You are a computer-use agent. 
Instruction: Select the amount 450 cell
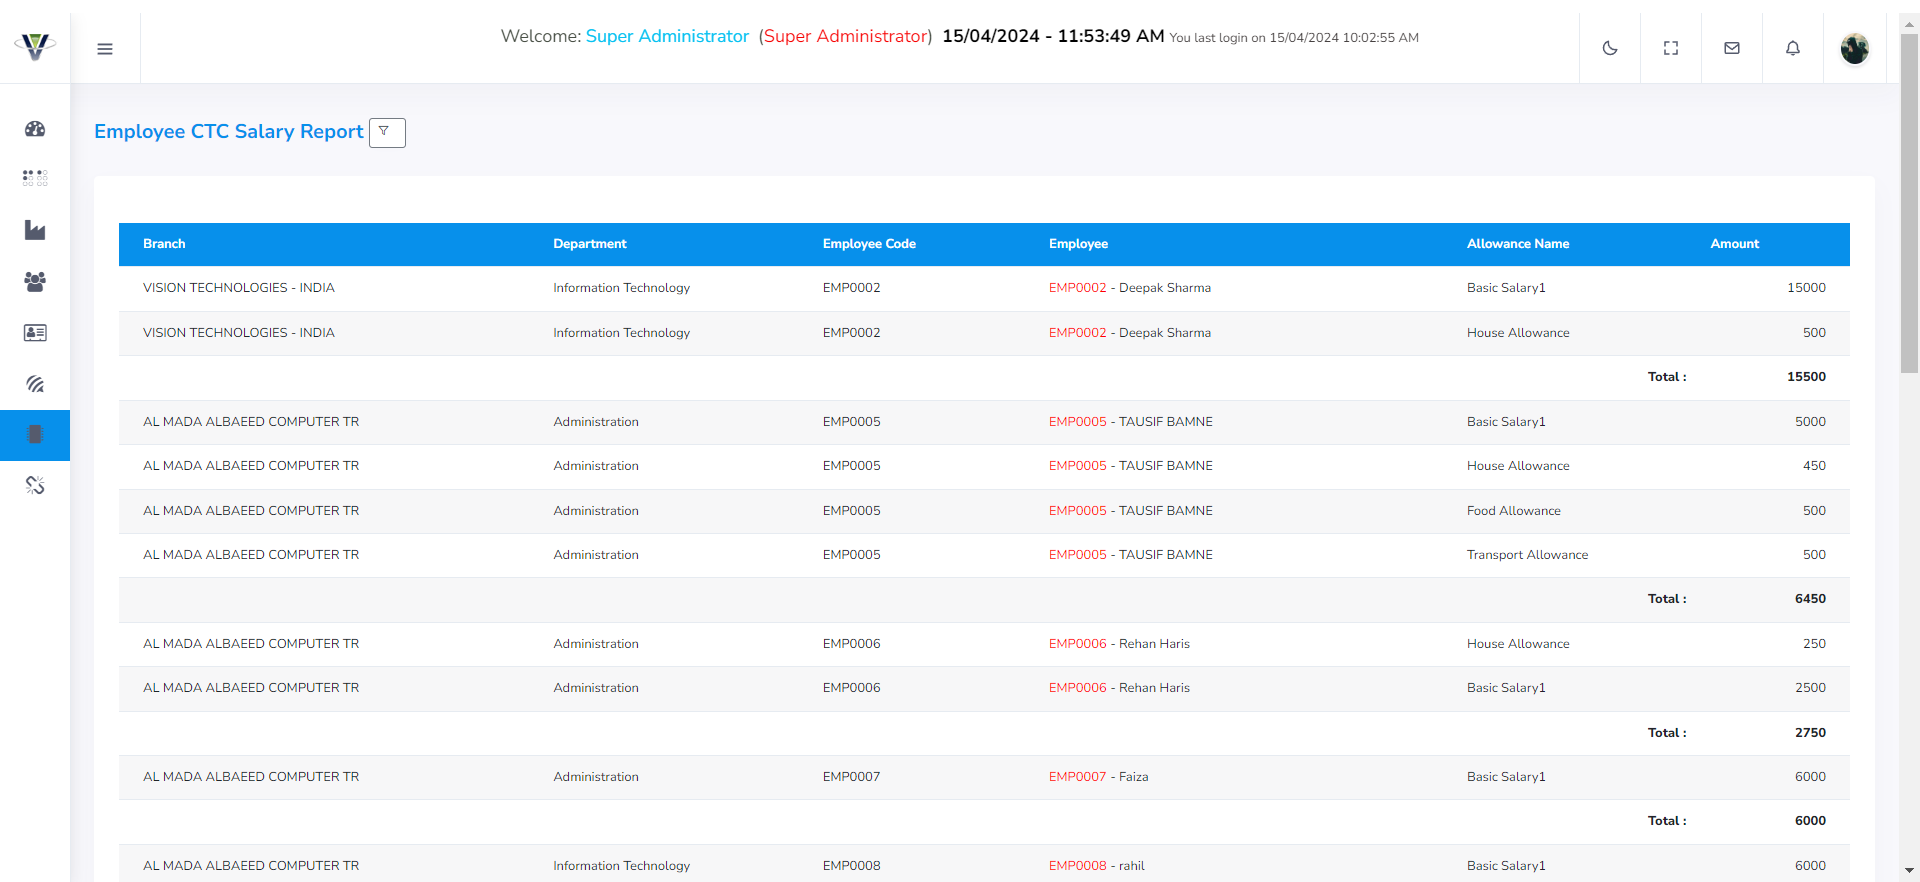click(x=1814, y=466)
